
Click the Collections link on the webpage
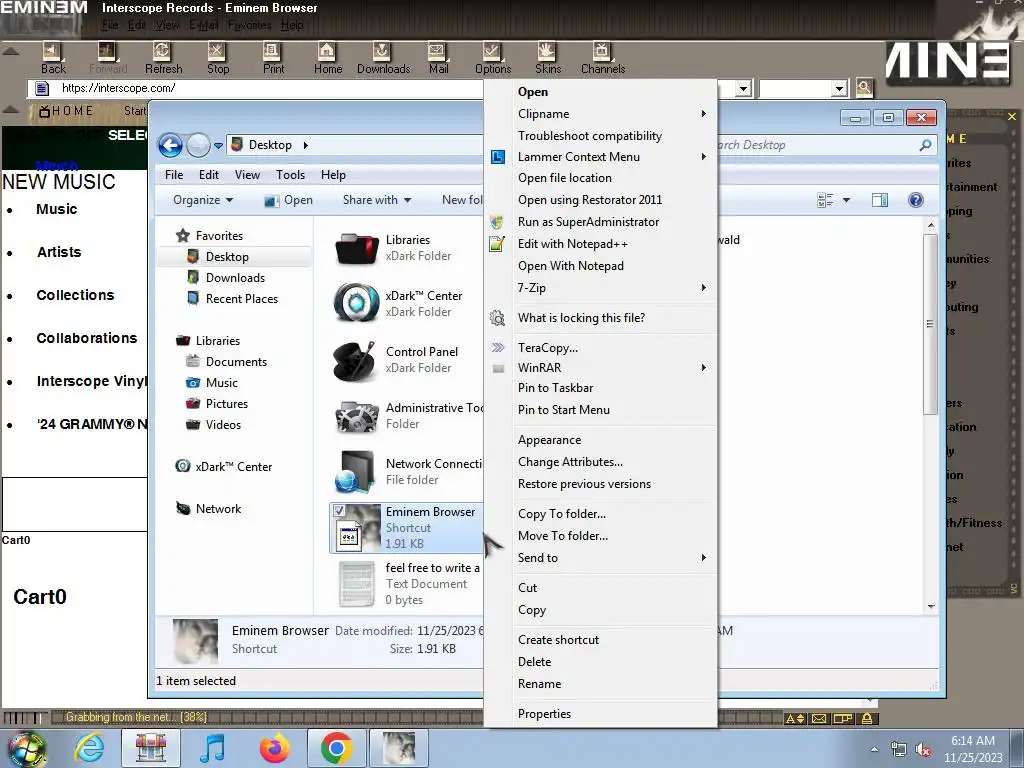click(x=75, y=295)
